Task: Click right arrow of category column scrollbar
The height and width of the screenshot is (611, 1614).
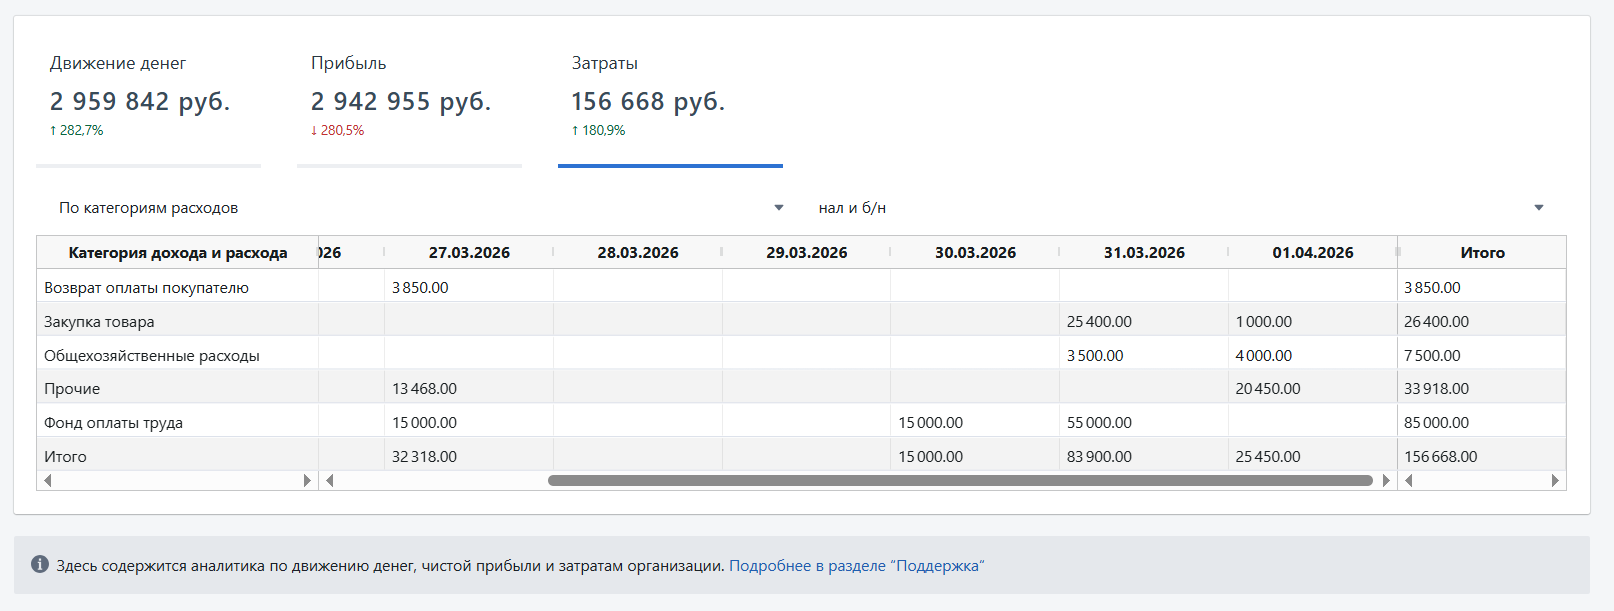Action: click(x=307, y=481)
